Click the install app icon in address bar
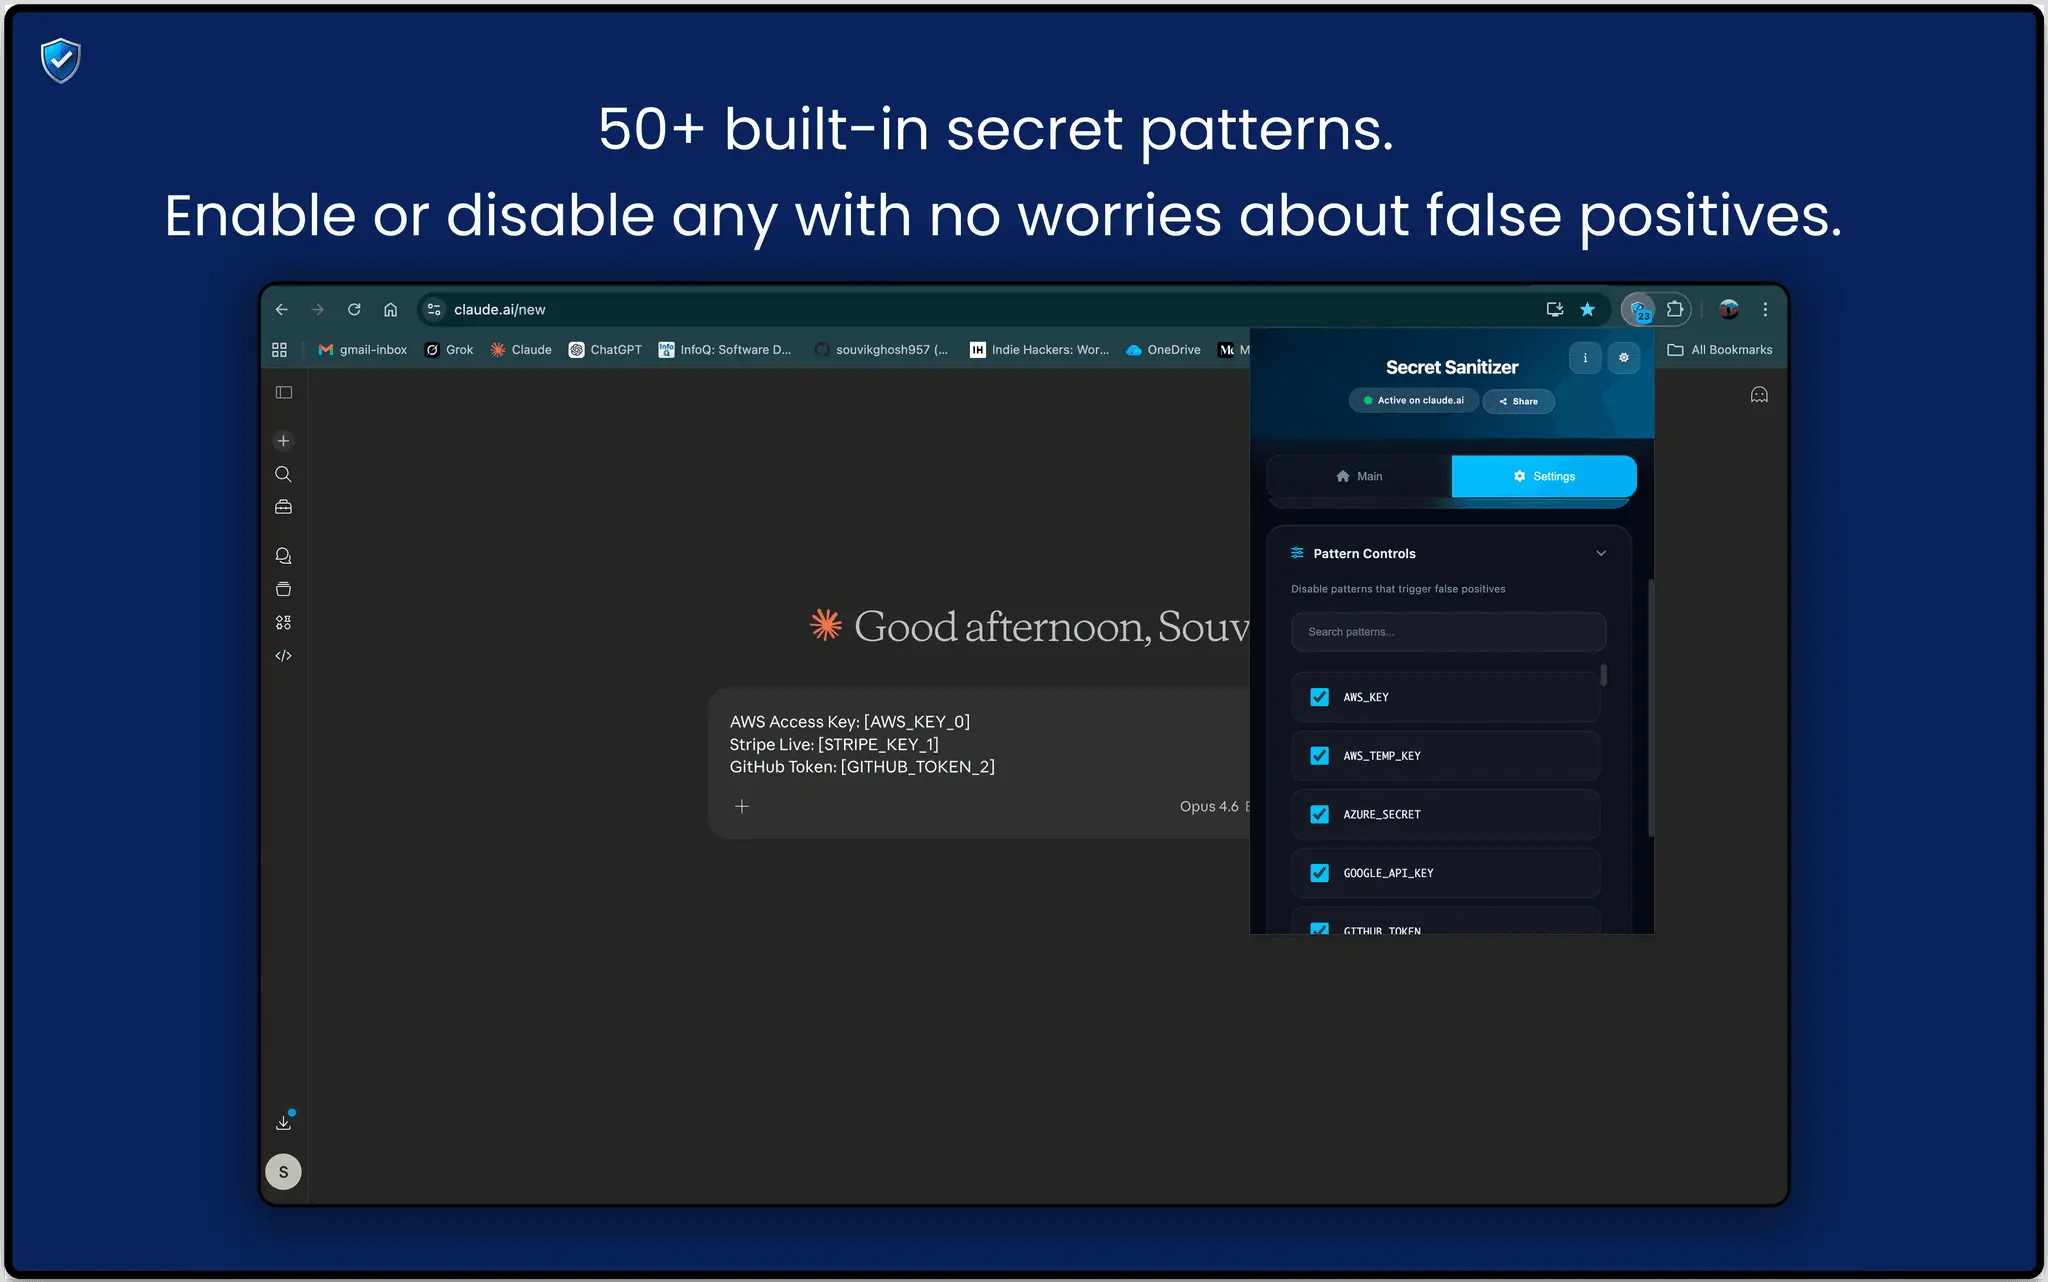 click(1555, 310)
